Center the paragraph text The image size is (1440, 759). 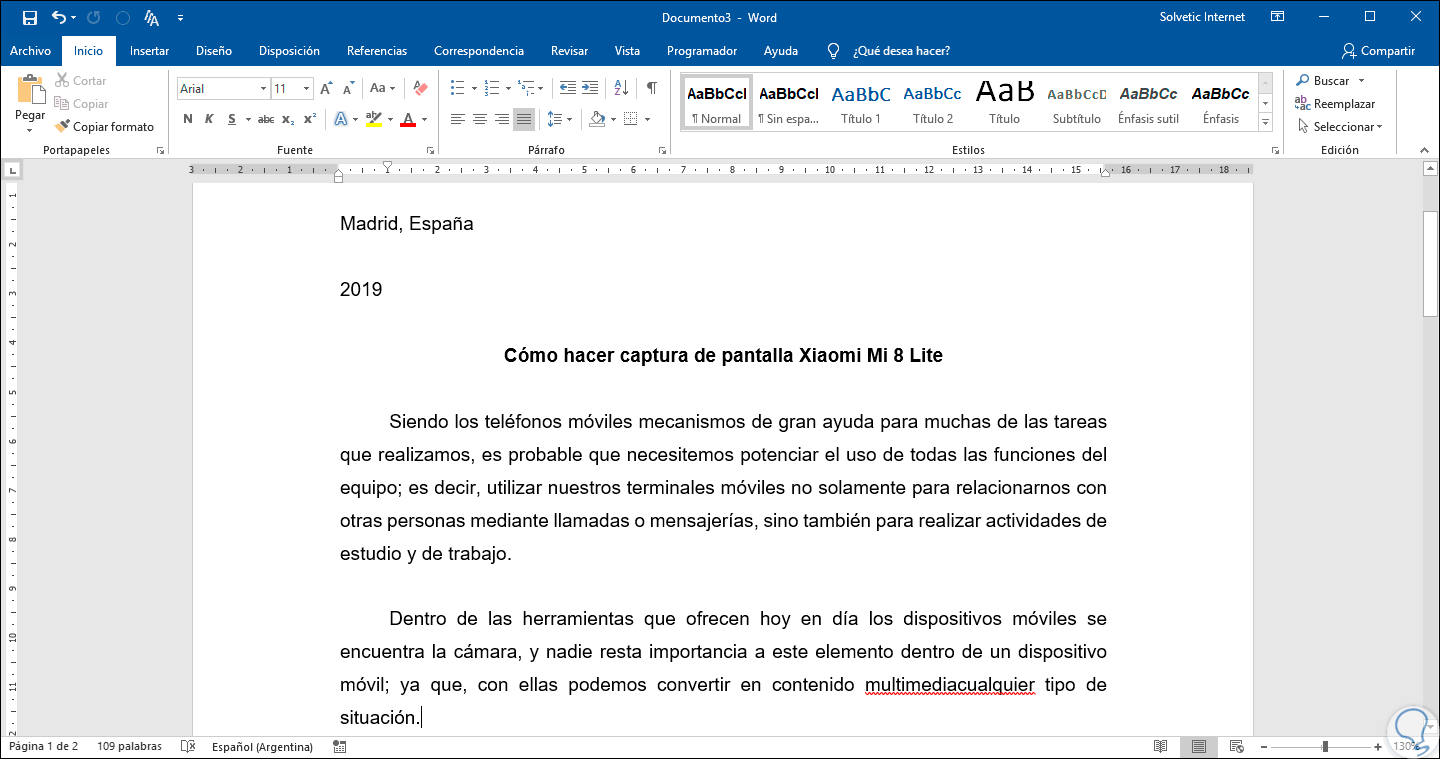(x=480, y=119)
